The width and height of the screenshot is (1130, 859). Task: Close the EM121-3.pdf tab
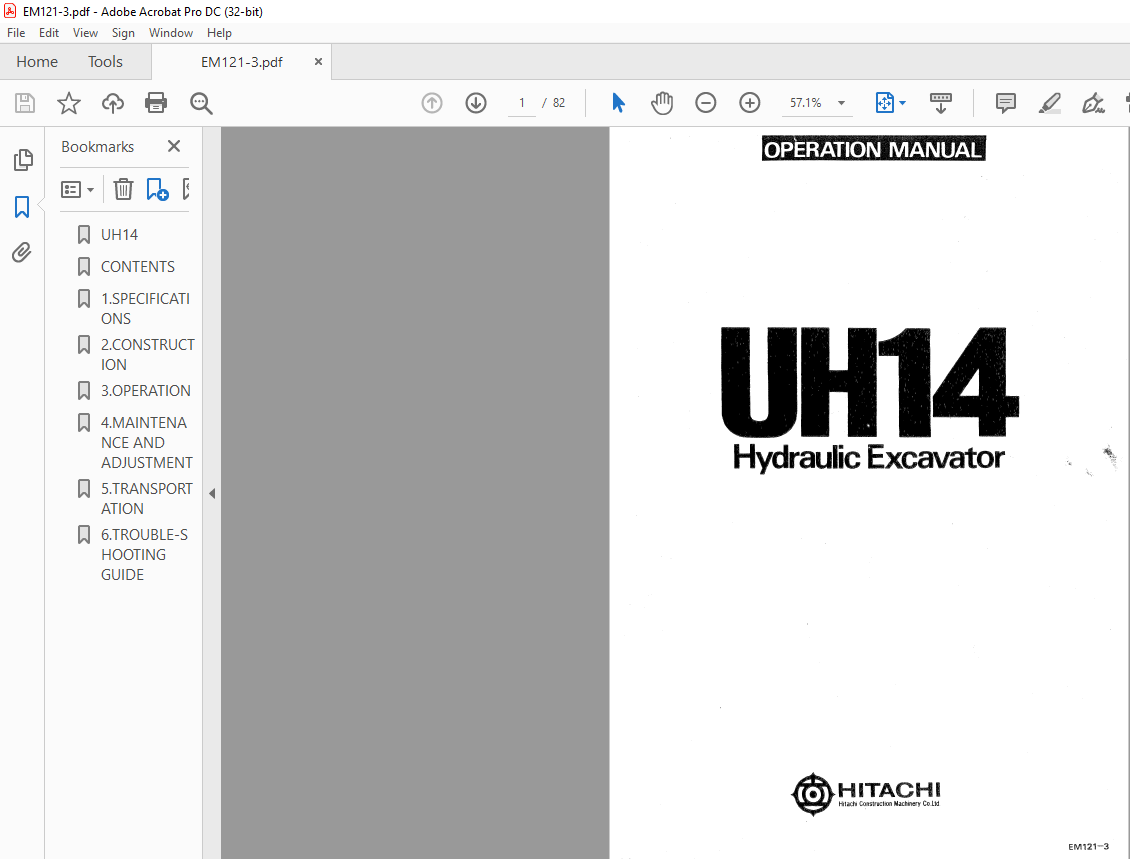pos(318,62)
